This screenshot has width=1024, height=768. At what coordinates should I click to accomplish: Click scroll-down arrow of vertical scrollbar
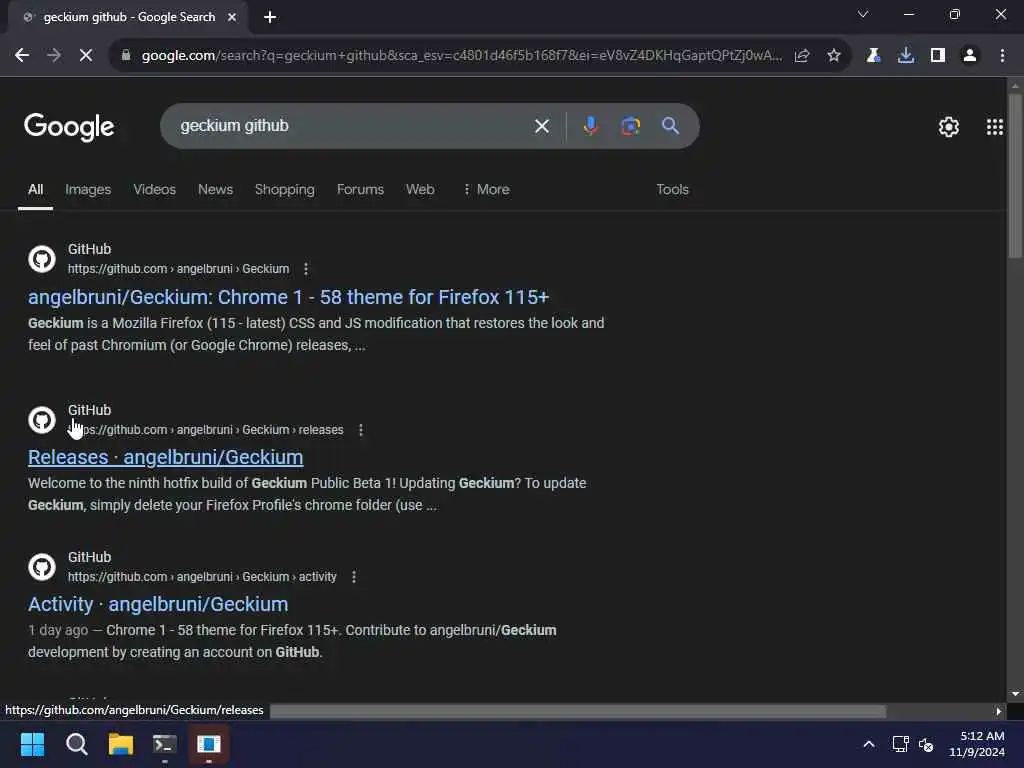[x=1015, y=694]
